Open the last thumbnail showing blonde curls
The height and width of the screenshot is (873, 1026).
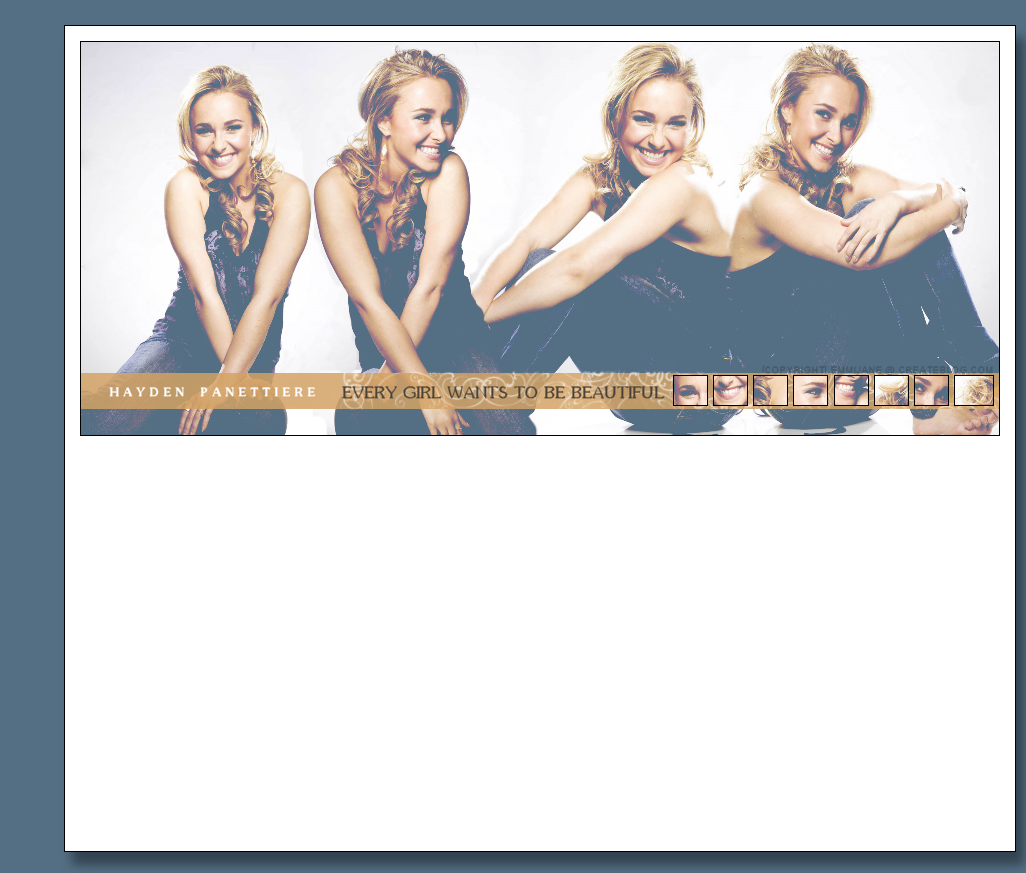pyautogui.click(x=974, y=391)
